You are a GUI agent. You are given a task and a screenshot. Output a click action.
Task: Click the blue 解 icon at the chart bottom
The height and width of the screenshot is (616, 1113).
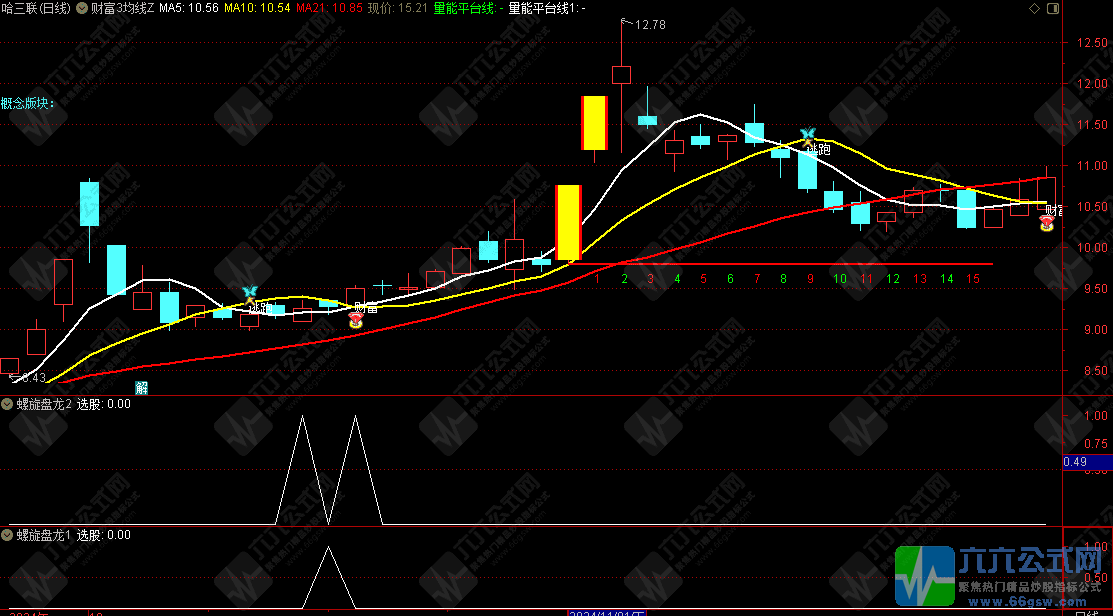pos(142,388)
